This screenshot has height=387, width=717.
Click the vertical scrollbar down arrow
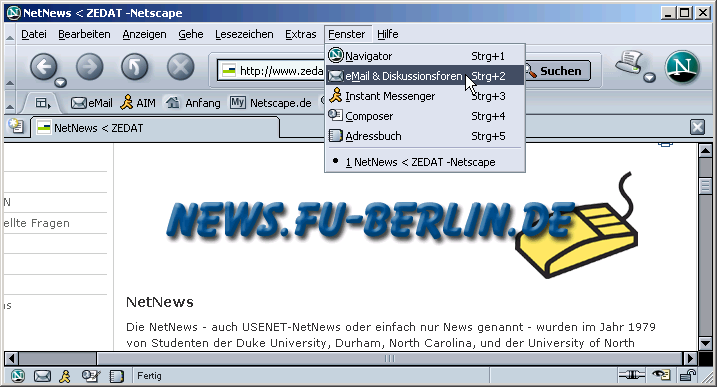[705, 343]
